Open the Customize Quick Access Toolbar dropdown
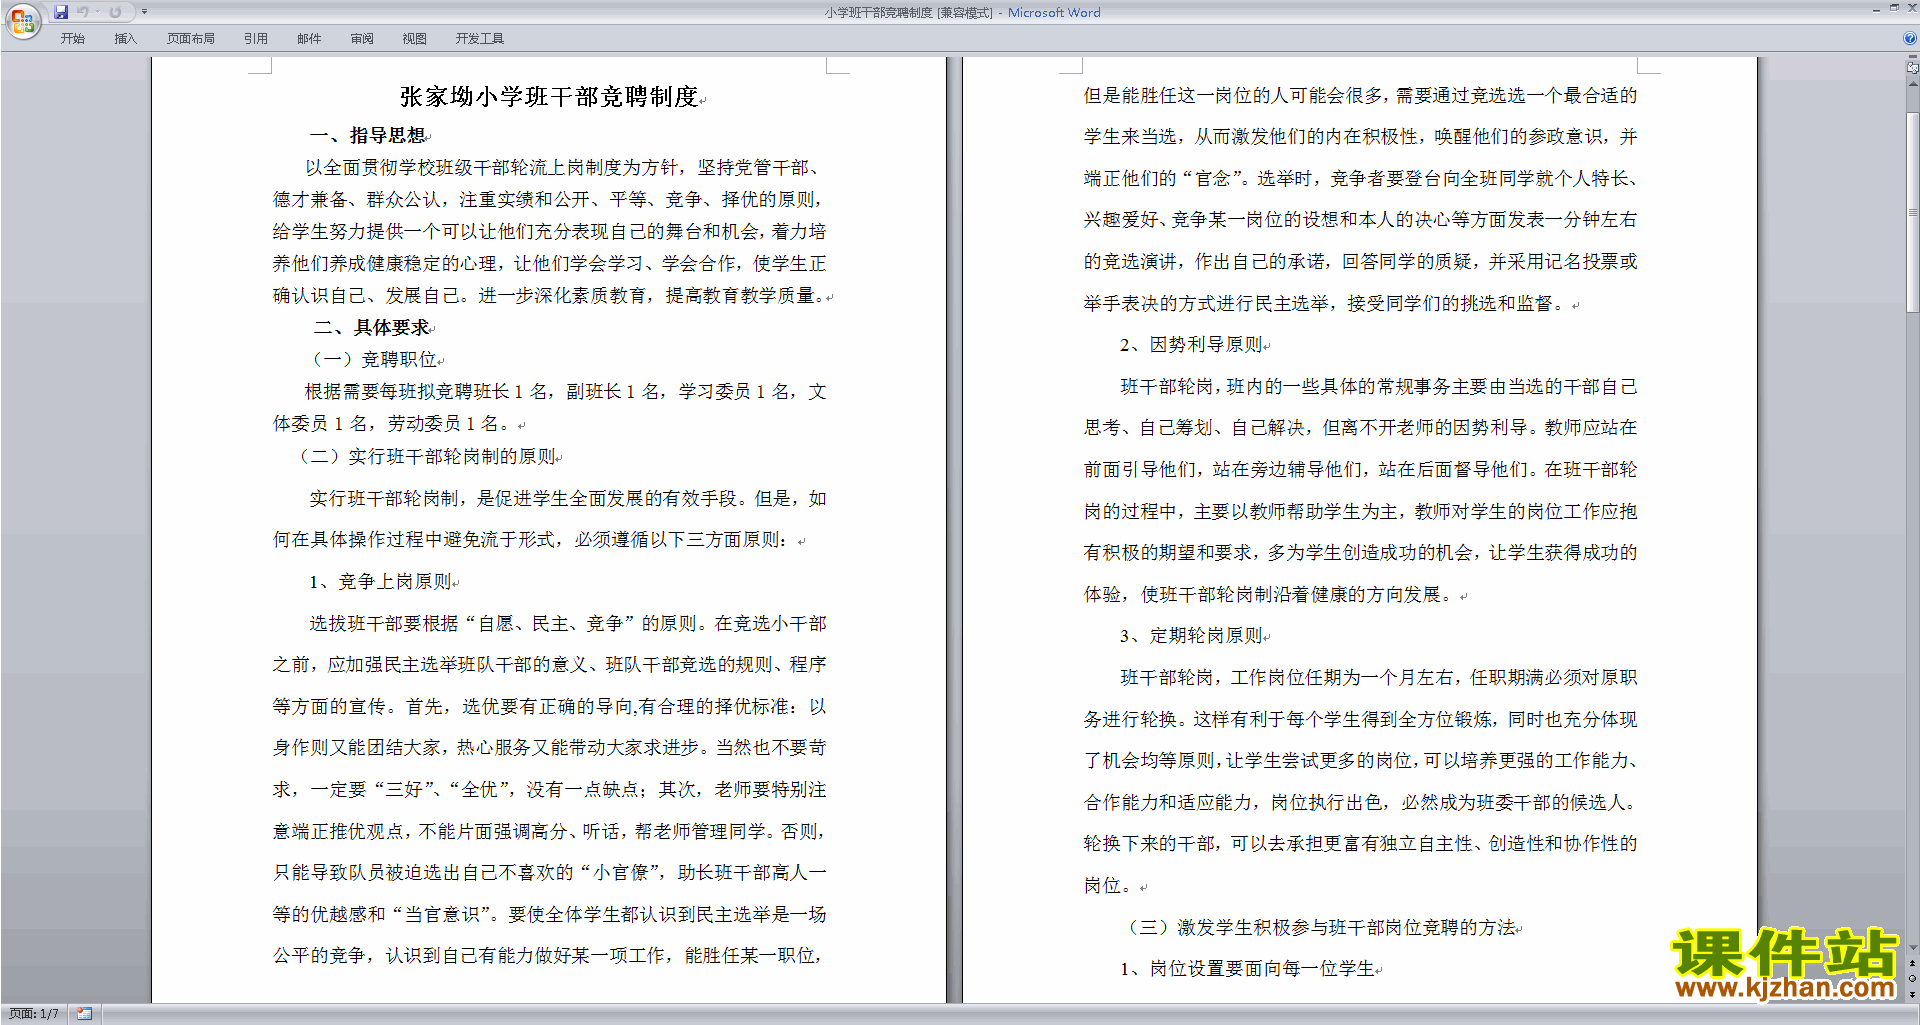The width and height of the screenshot is (1920, 1025). 144,12
